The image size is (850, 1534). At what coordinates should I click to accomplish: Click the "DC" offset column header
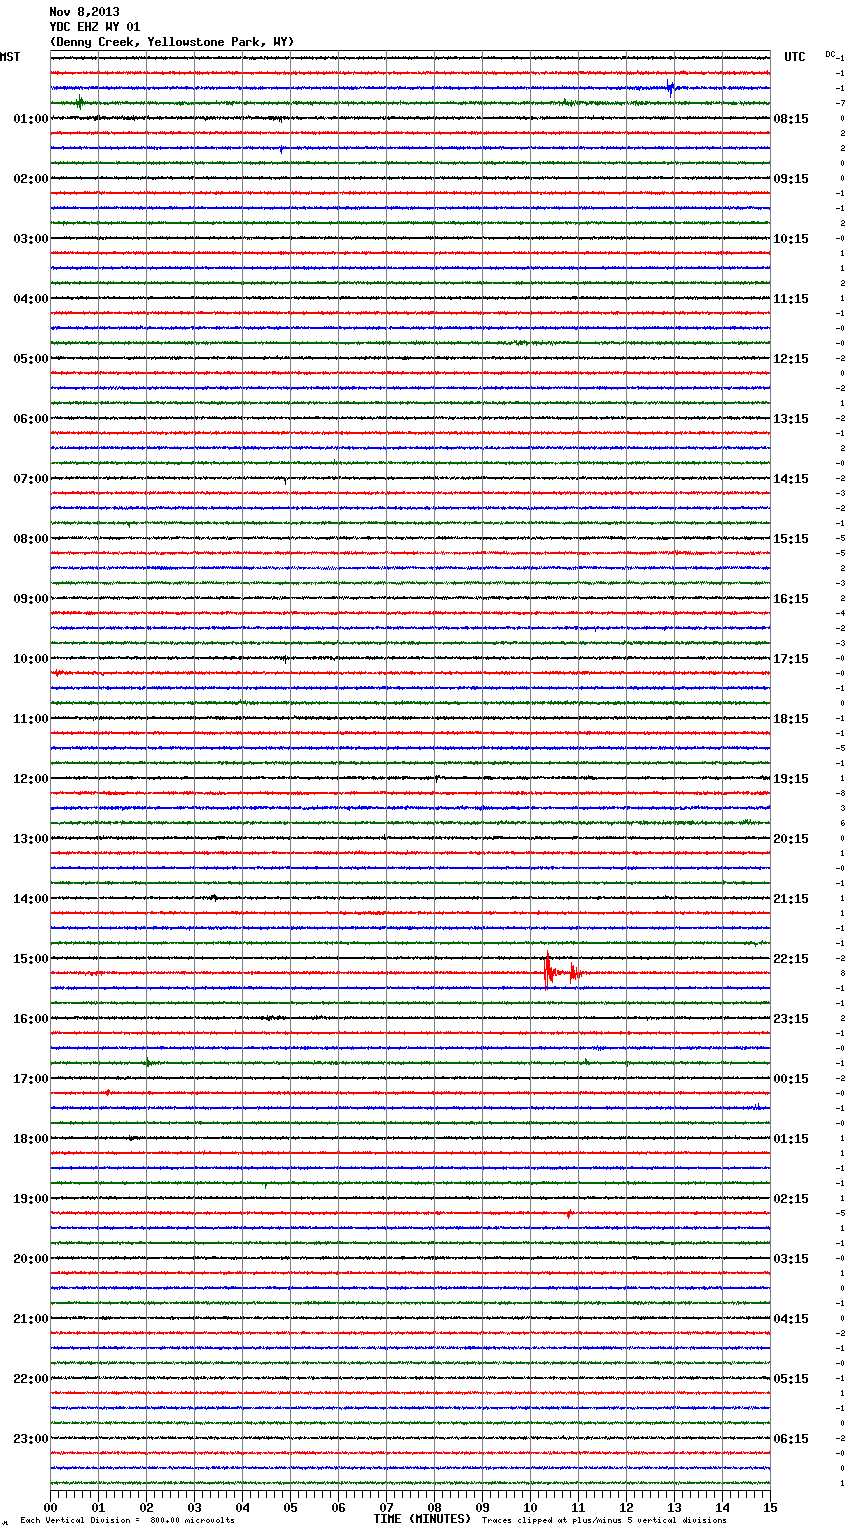(x=830, y=54)
